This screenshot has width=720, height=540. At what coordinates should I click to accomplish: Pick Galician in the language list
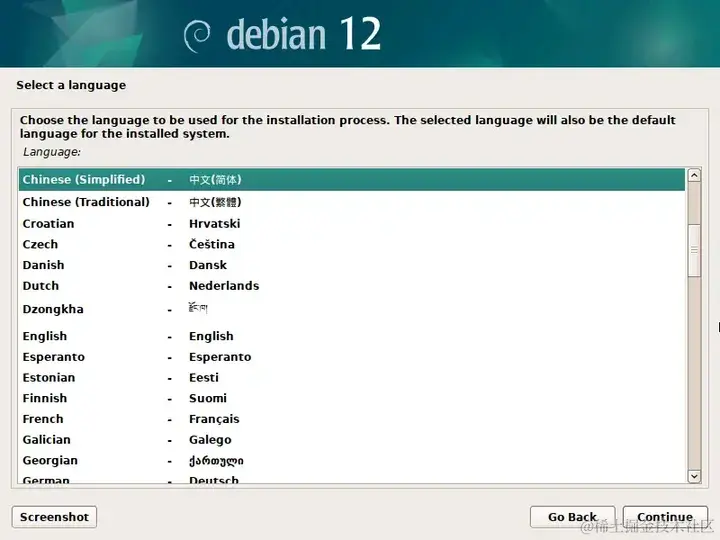coord(352,439)
